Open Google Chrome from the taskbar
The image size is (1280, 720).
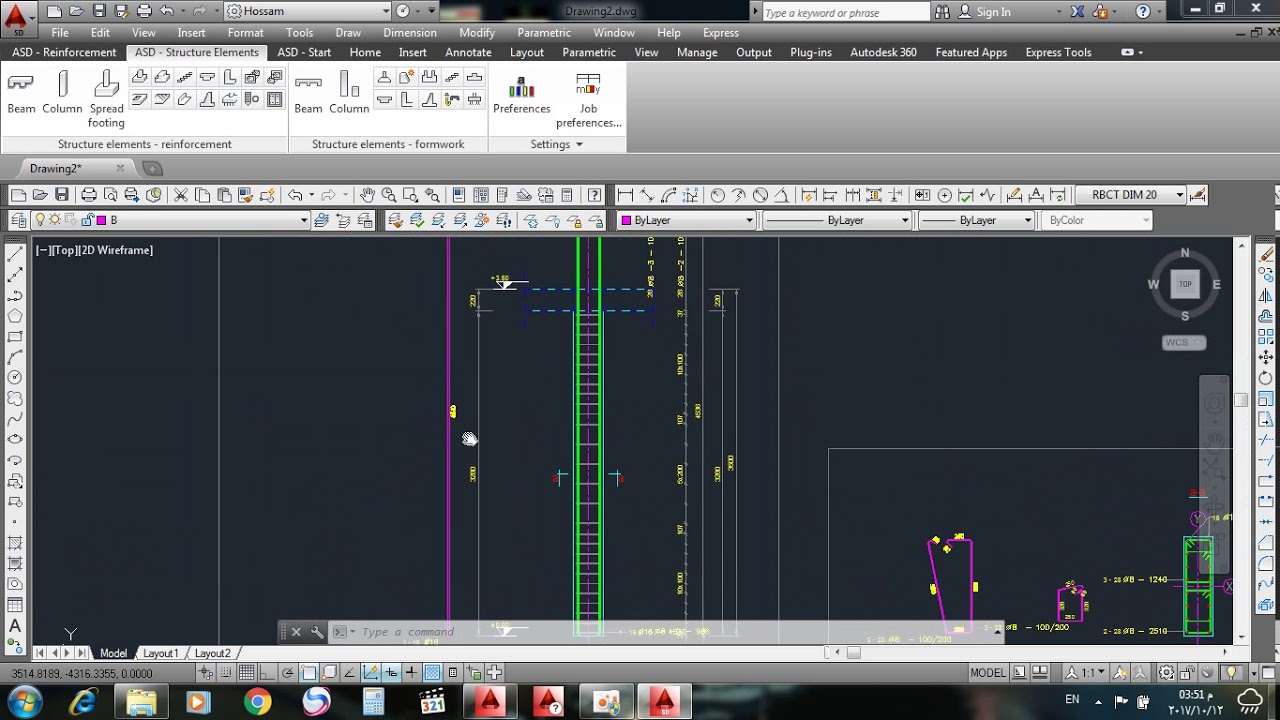coord(258,702)
